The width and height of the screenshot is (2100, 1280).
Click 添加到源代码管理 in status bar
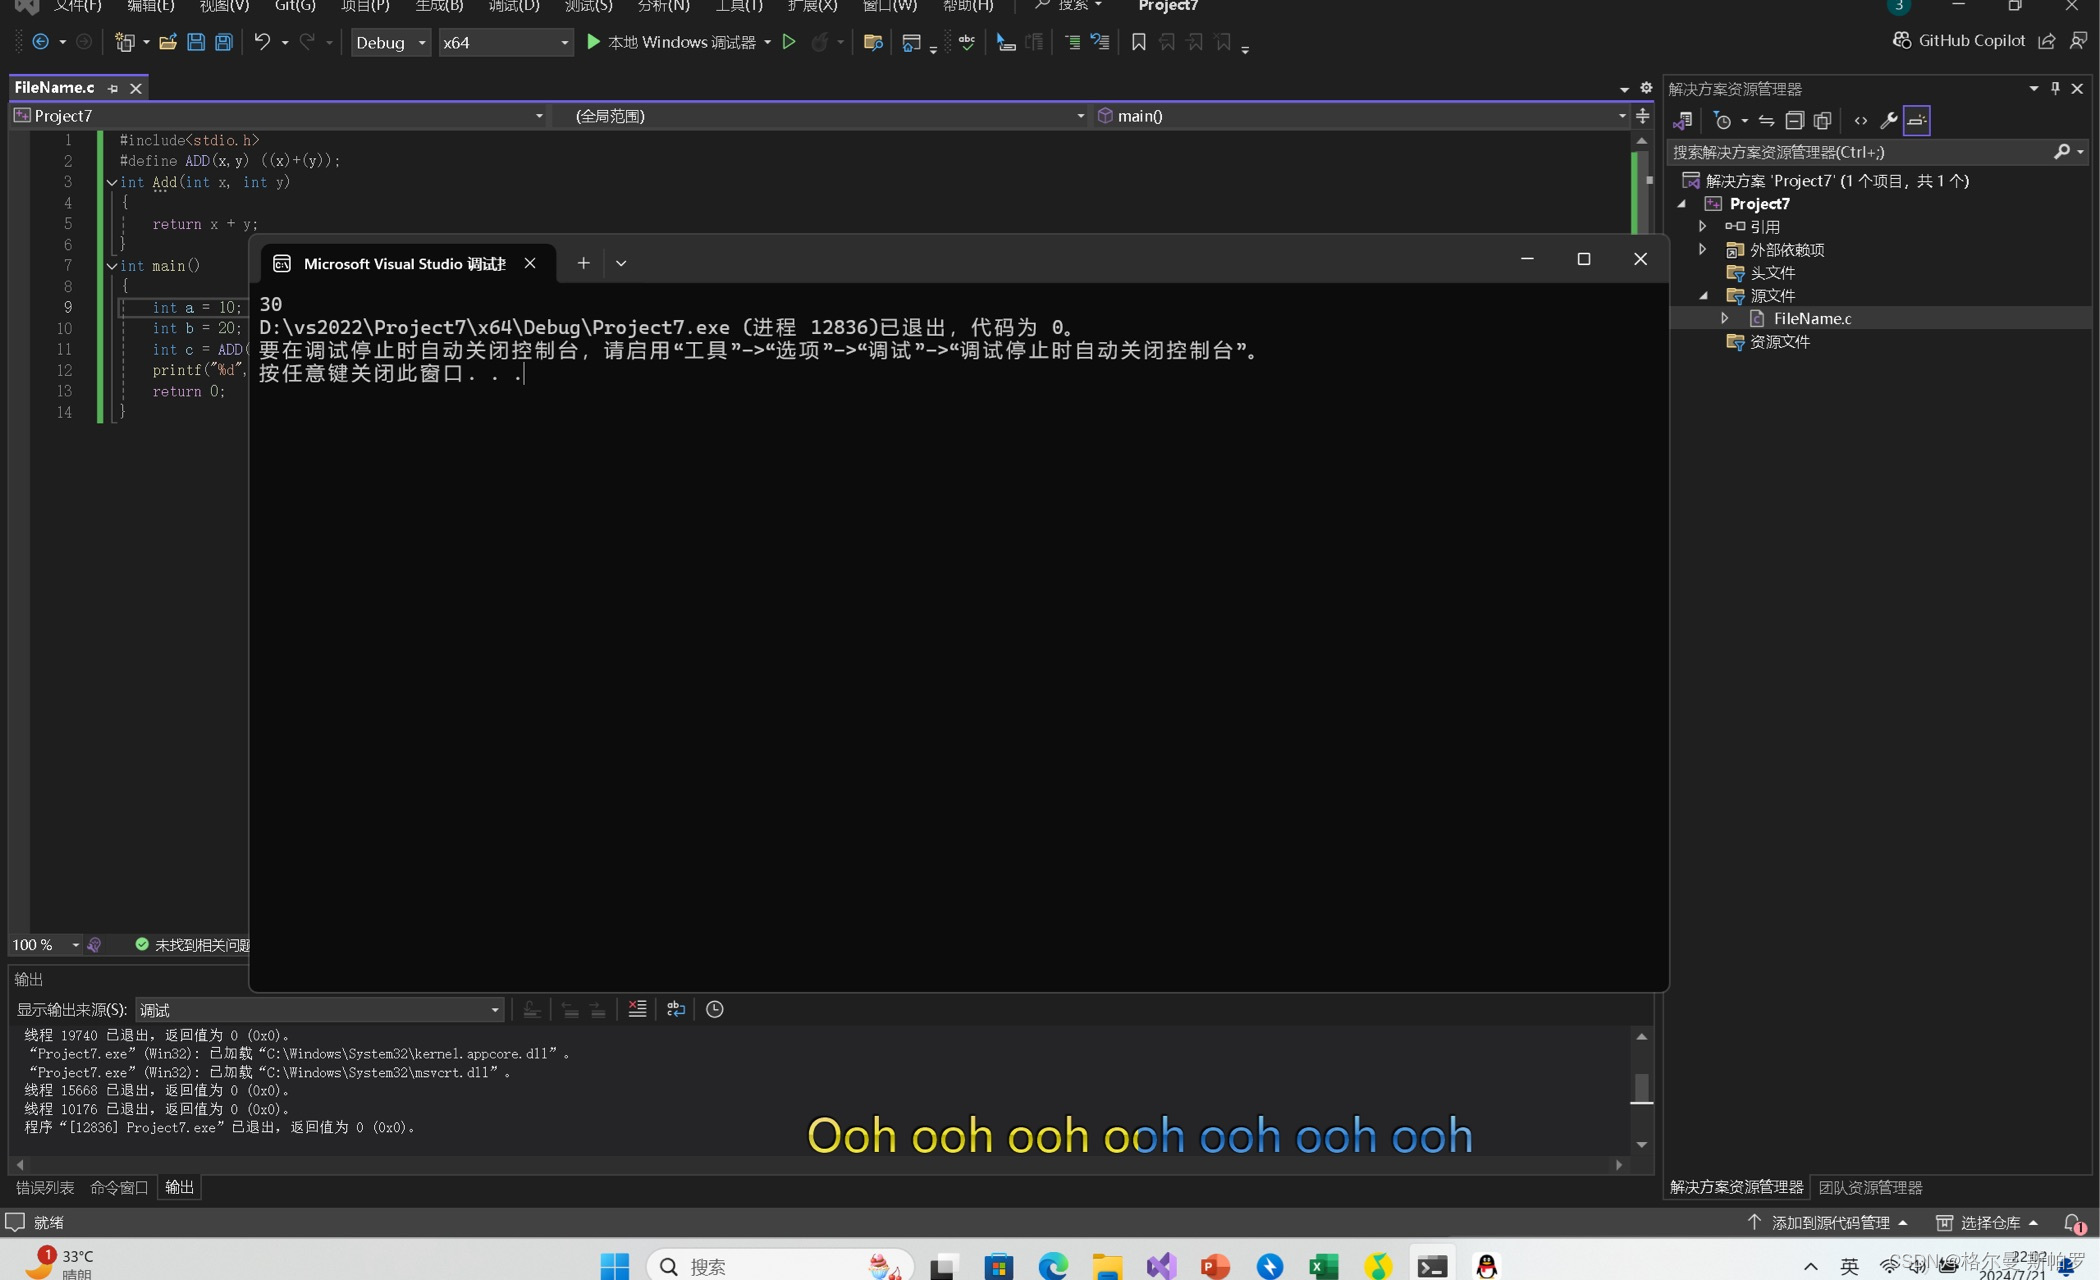(x=1829, y=1223)
